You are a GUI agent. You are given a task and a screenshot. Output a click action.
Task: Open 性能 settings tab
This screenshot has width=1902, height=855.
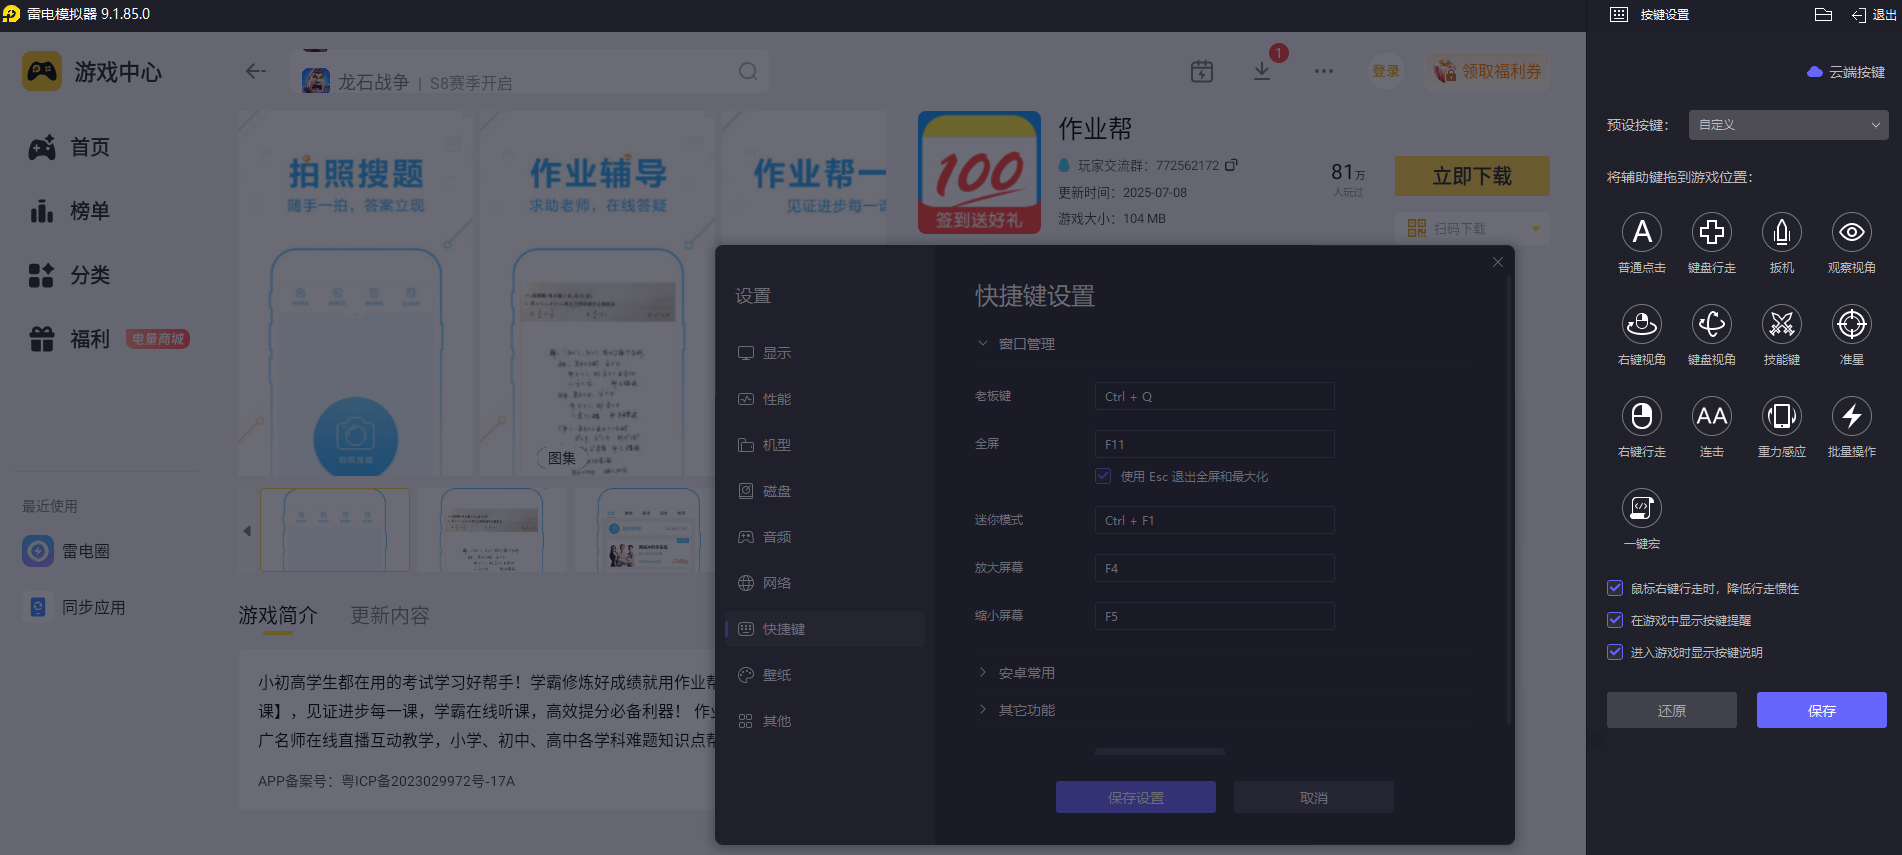click(x=825, y=399)
